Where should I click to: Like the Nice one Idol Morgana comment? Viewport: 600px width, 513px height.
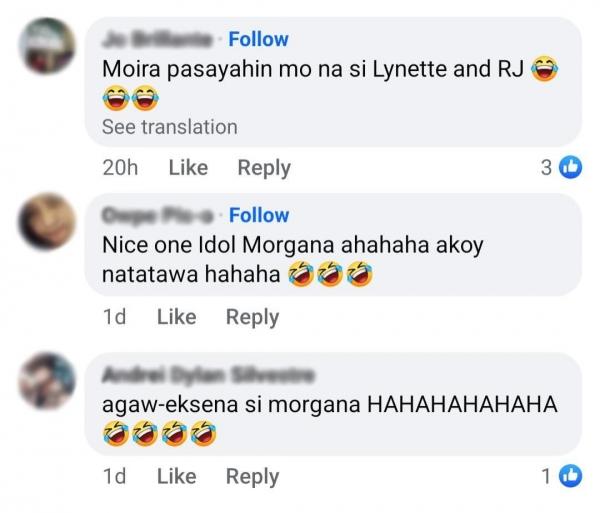pyautogui.click(x=176, y=317)
